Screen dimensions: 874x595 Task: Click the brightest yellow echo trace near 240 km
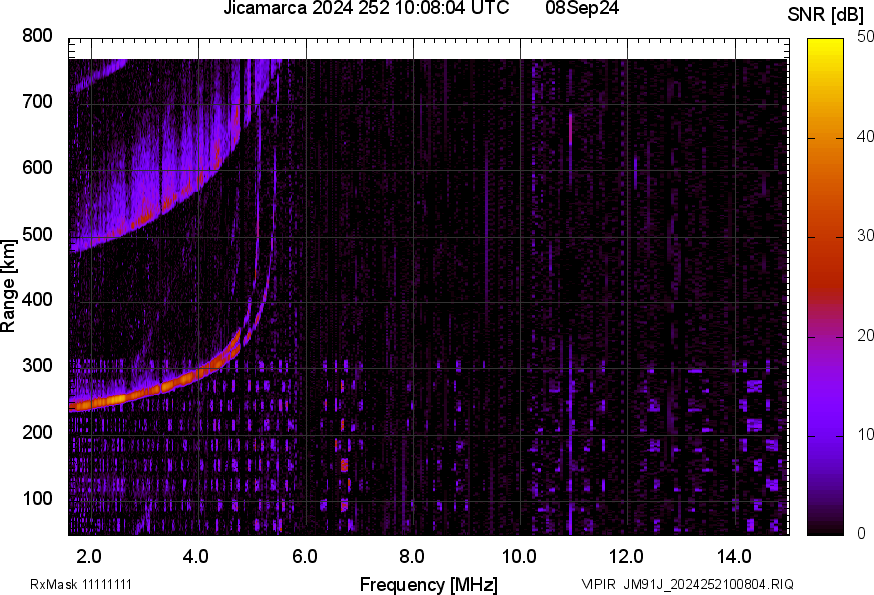point(115,398)
